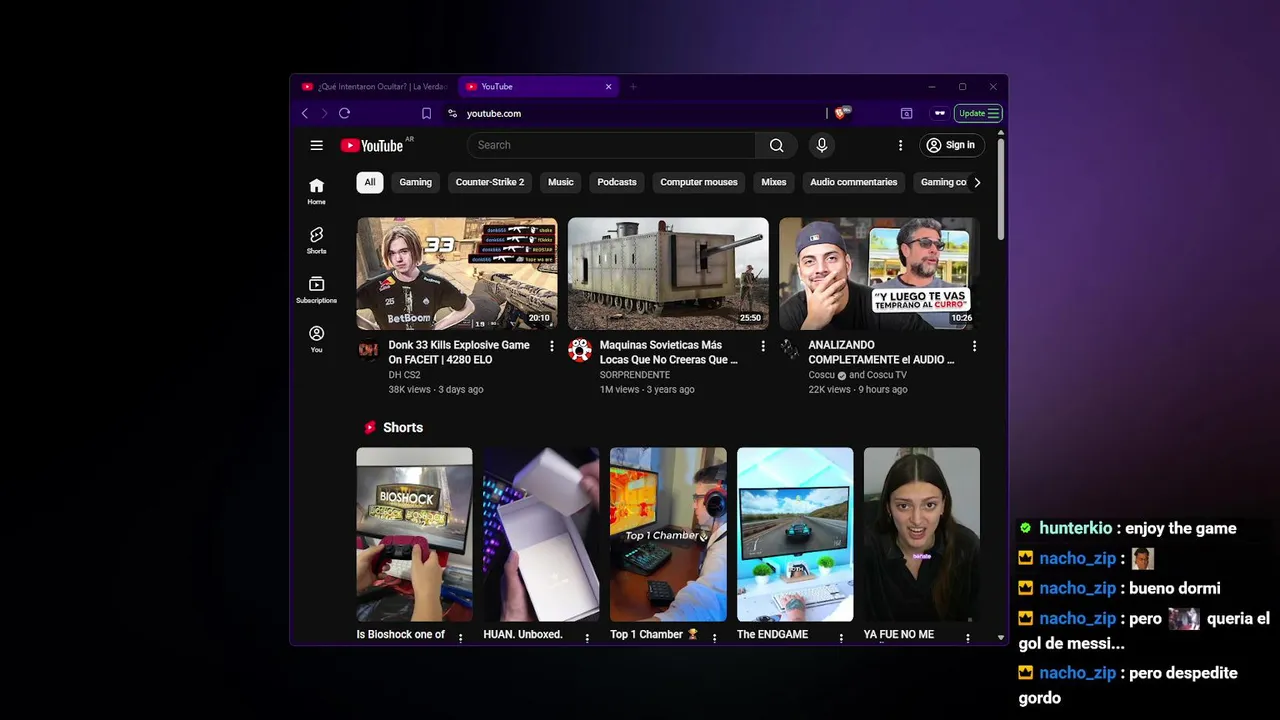Open the Top 1 Chamber short thumbnail
Viewport: 1280px width, 720px height.
(668, 534)
